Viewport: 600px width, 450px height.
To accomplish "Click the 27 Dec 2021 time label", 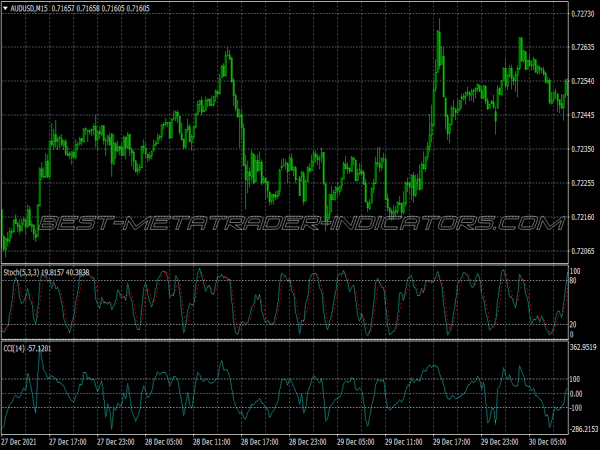I will pyautogui.click(x=22, y=441).
